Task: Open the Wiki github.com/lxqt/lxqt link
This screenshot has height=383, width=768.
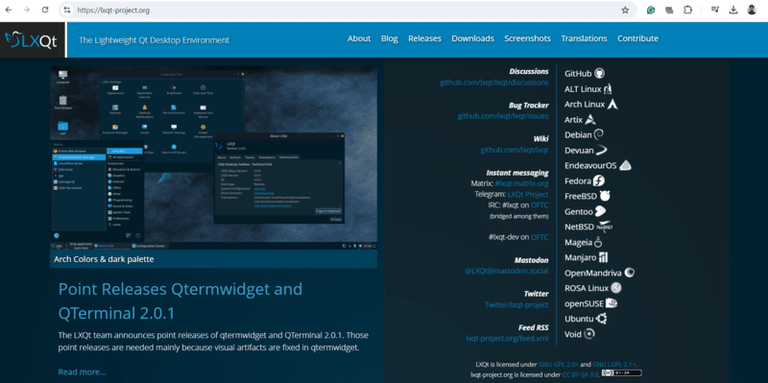Action: click(514, 150)
